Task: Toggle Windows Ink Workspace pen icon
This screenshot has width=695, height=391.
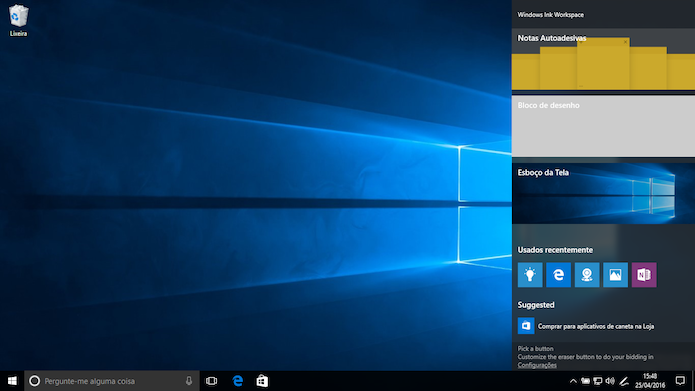Action: point(624,381)
